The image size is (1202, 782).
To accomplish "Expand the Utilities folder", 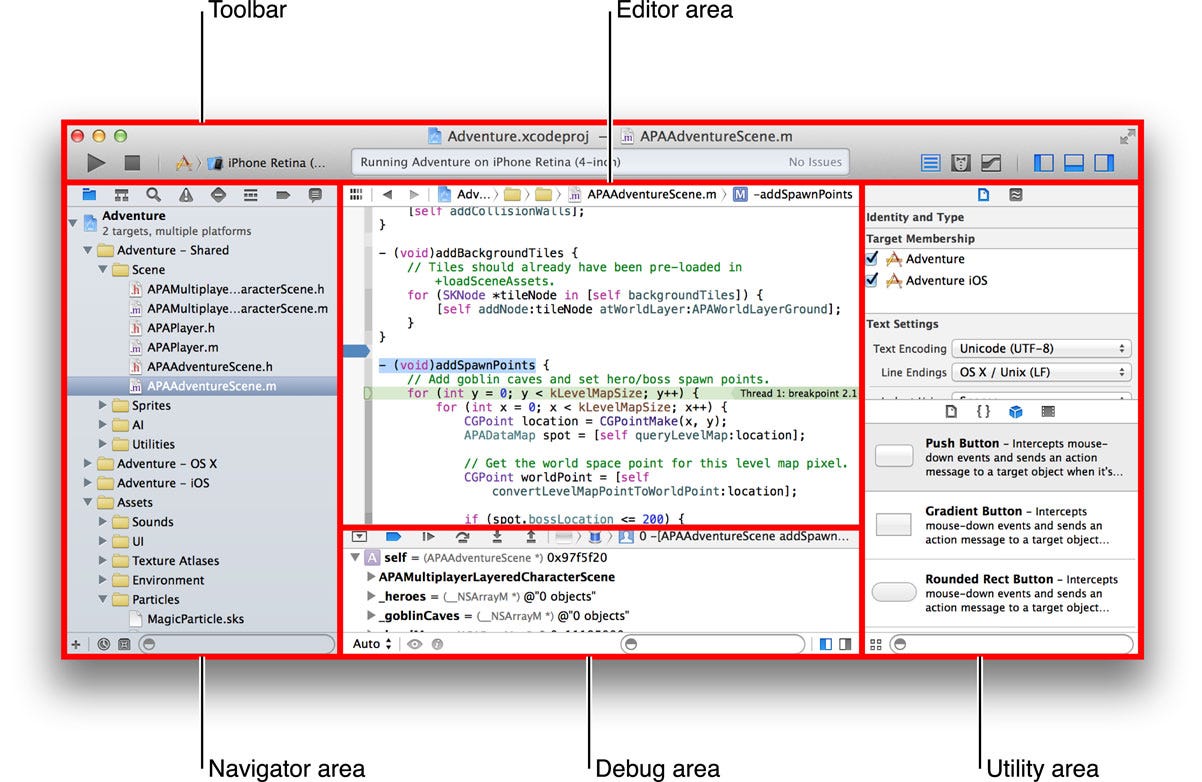I will pos(102,444).
